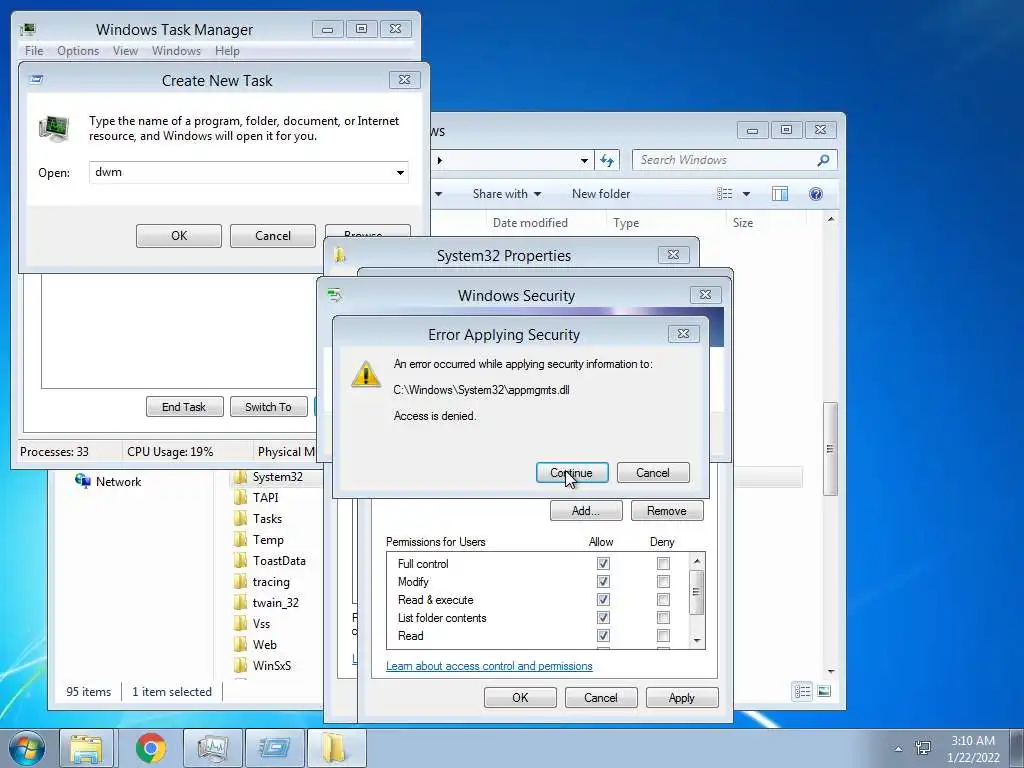The width and height of the screenshot is (1024, 768).
Task: Open the Windows Start button
Action: point(27,748)
